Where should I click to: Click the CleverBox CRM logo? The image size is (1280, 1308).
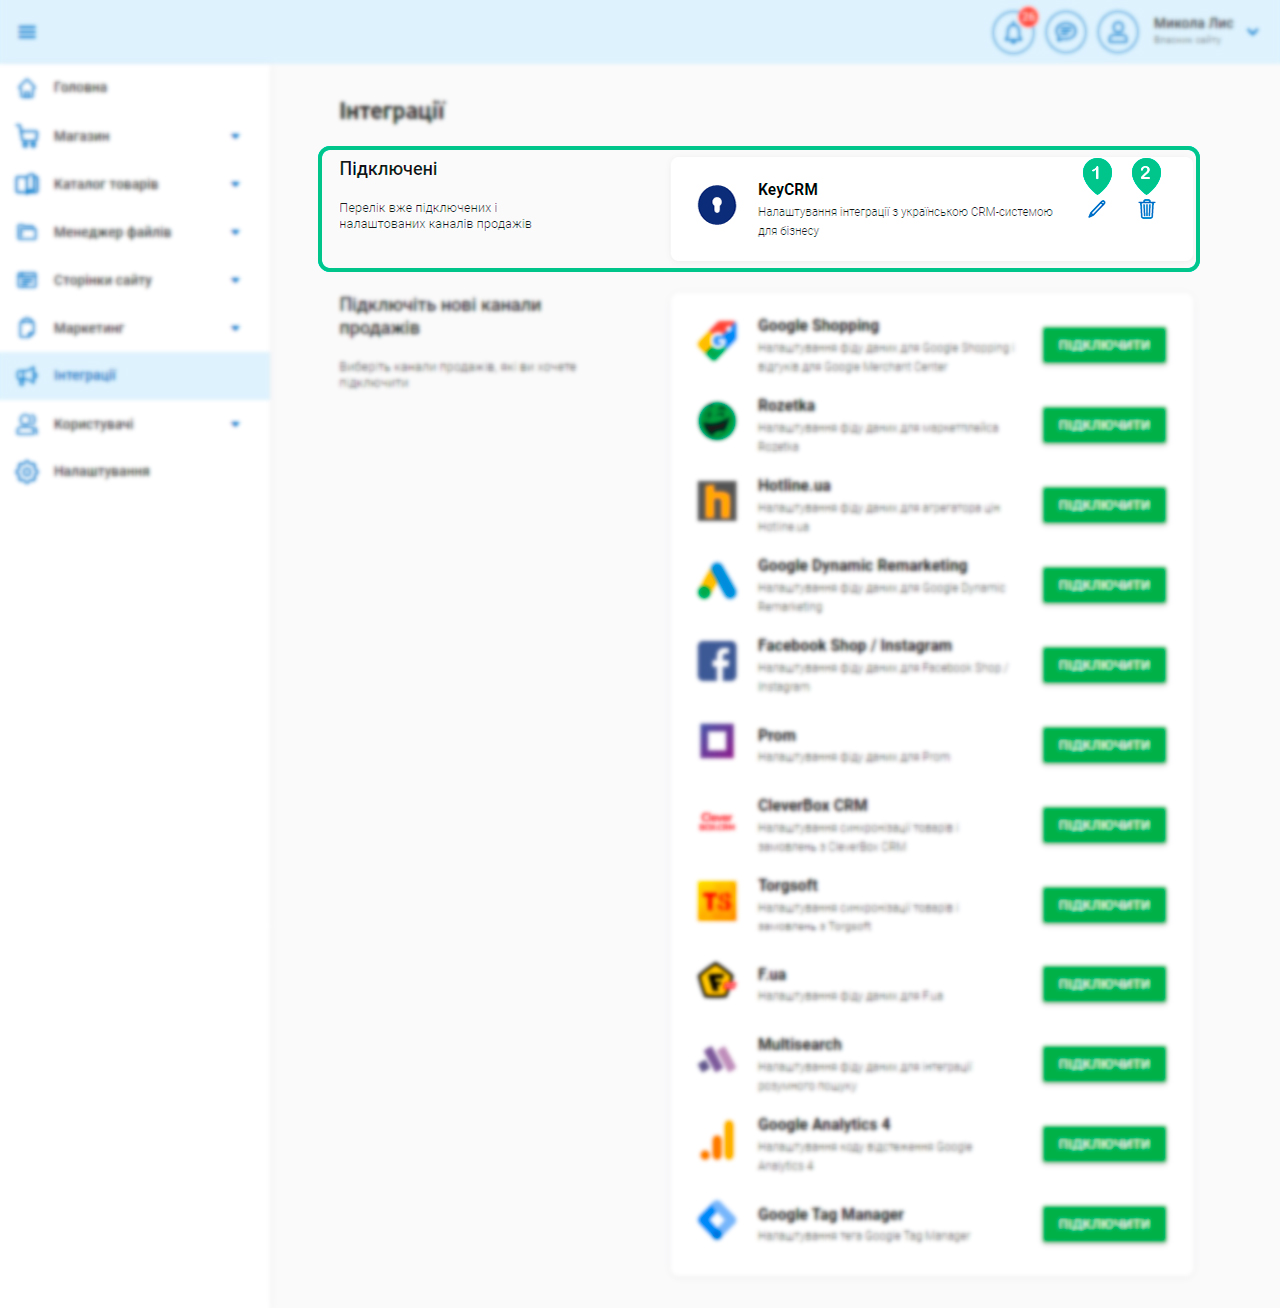click(x=717, y=821)
